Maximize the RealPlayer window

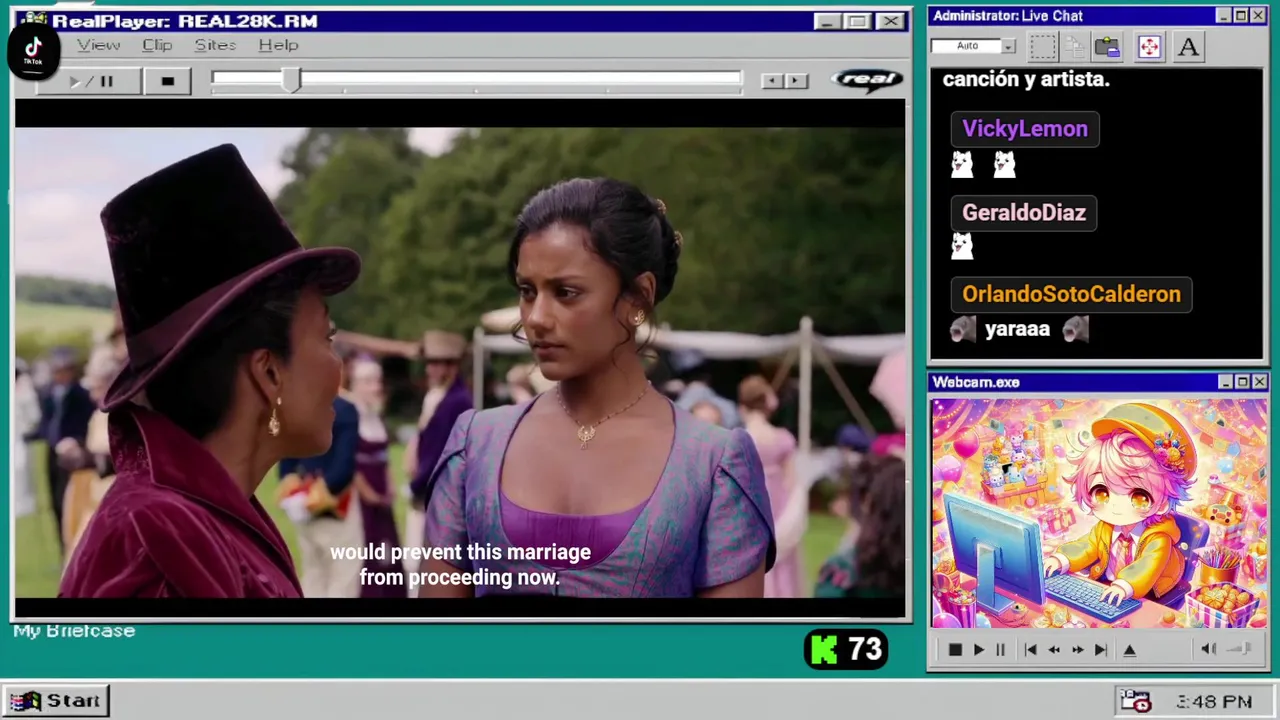(857, 21)
